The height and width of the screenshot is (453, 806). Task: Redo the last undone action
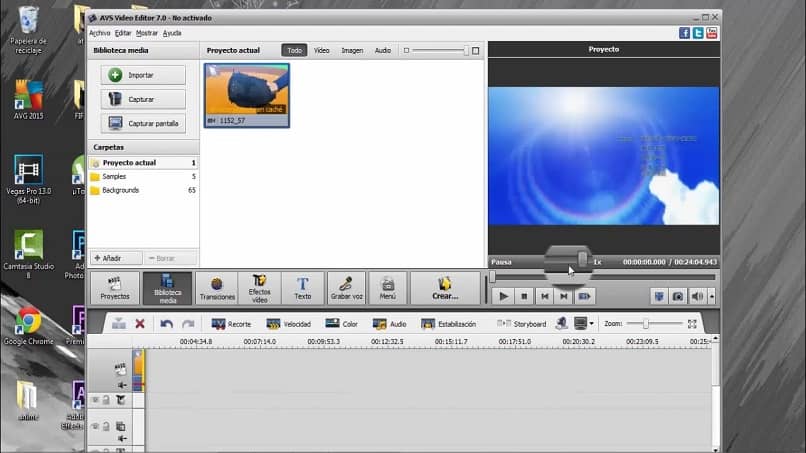point(188,323)
